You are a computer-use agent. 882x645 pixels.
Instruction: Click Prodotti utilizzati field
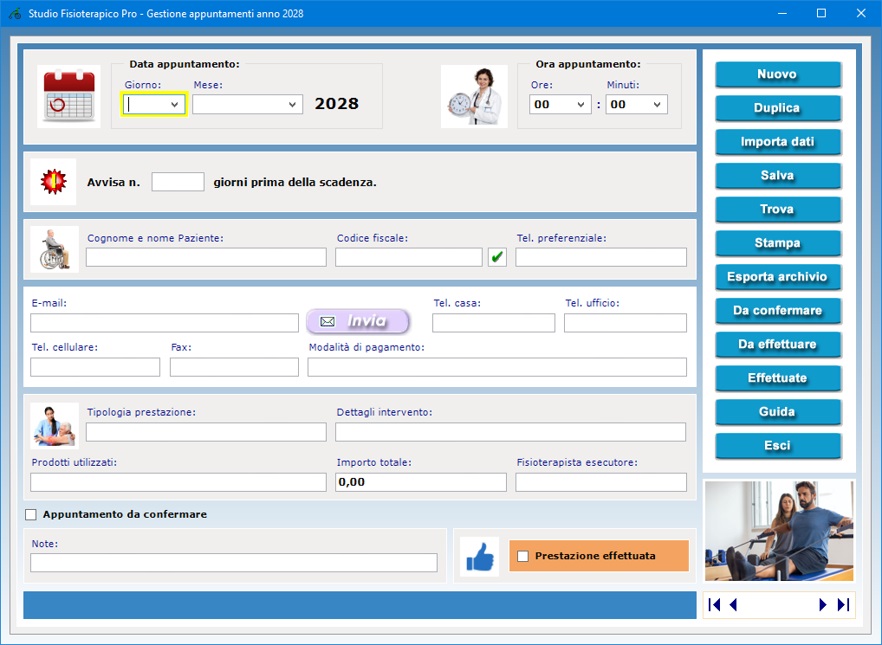click(178, 482)
